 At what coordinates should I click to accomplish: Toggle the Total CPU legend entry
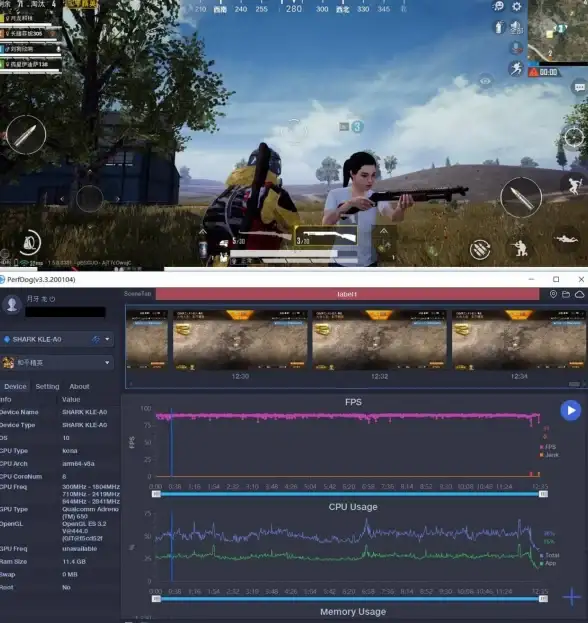[550, 555]
